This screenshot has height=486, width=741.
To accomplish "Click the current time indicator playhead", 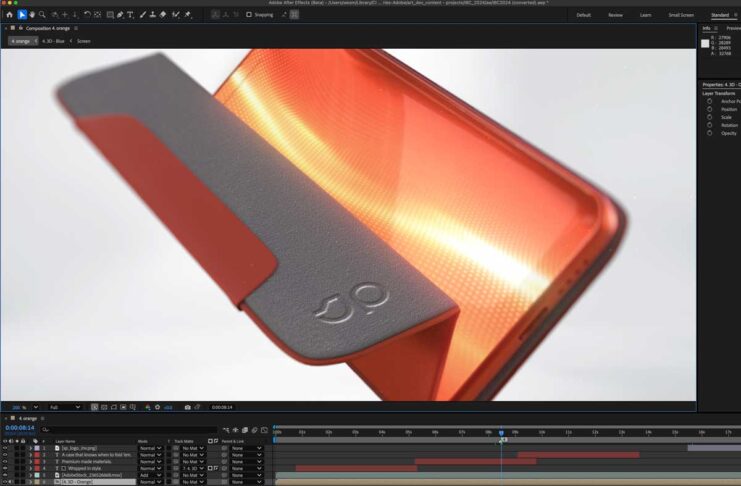I will [501, 433].
